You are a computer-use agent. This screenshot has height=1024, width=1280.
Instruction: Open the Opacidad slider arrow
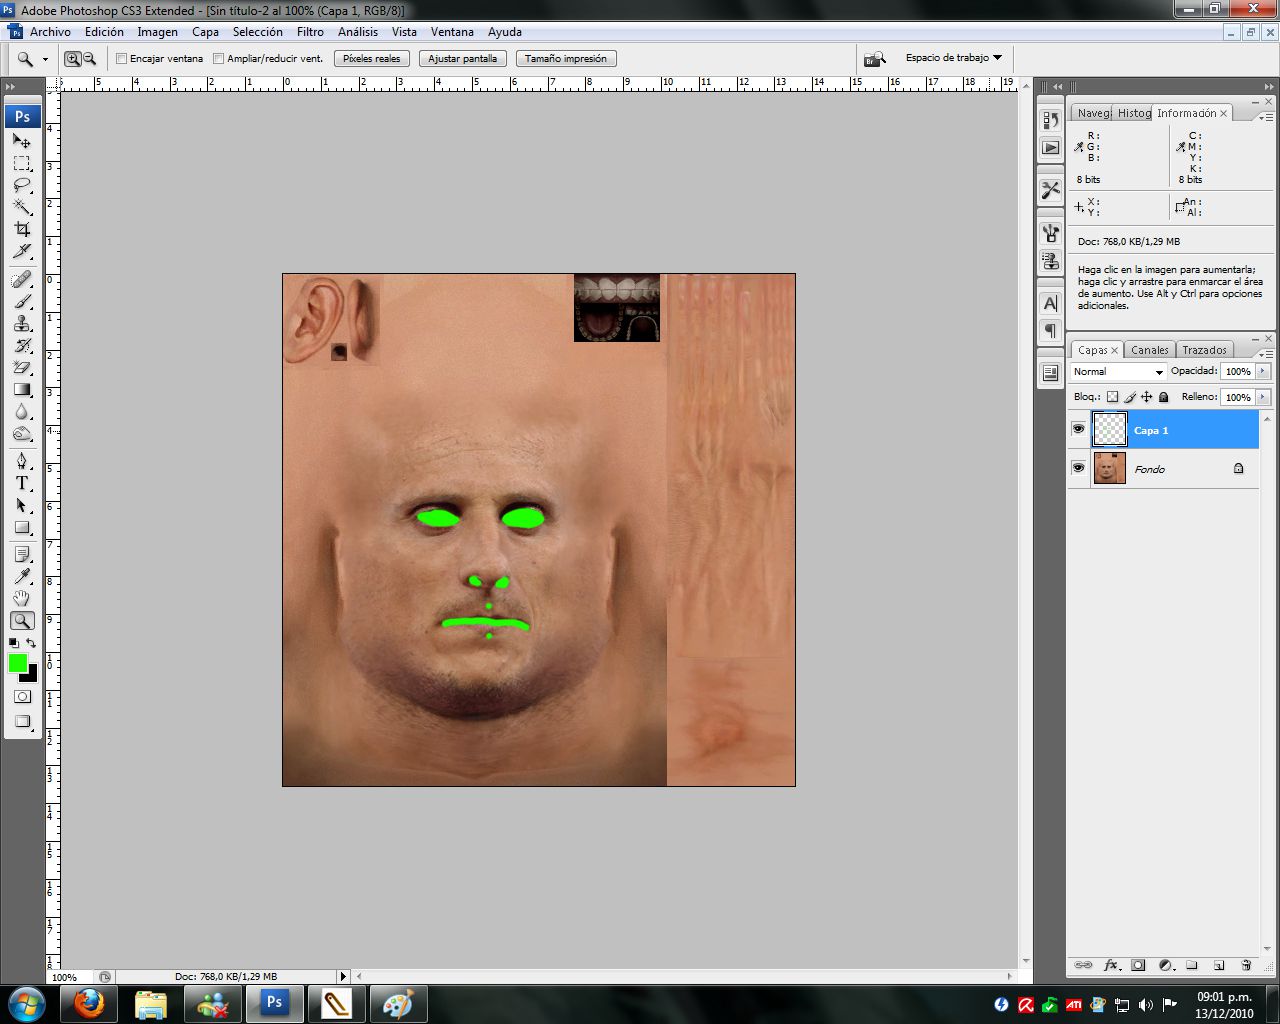[x=1263, y=371]
